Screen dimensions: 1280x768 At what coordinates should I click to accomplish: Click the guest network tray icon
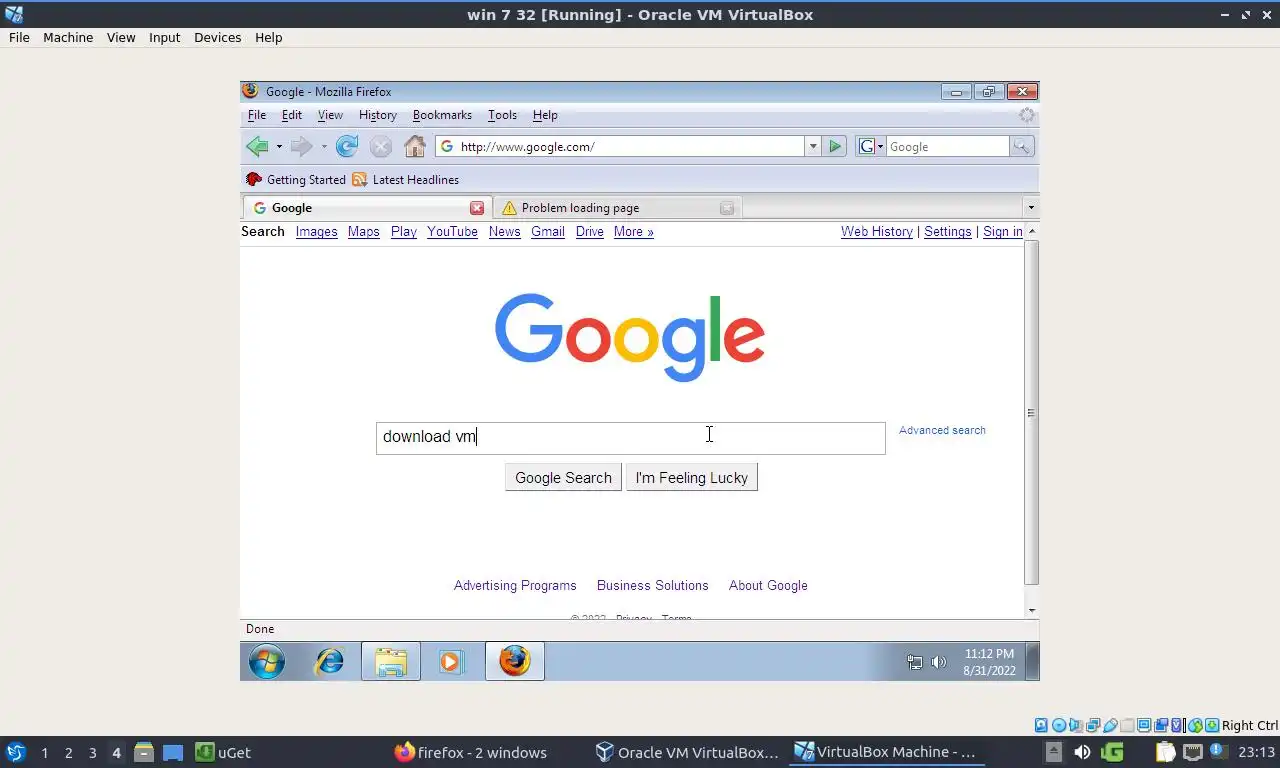pyautogui.click(x=914, y=662)
